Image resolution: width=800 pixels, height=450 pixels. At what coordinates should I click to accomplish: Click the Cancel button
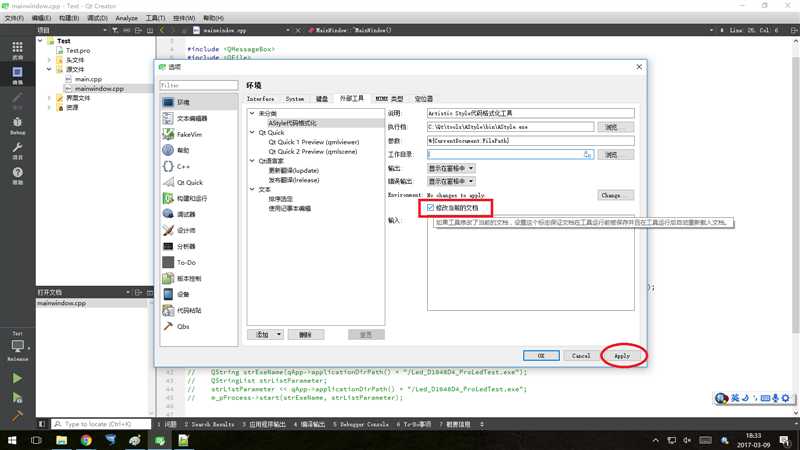coord(581,356)
